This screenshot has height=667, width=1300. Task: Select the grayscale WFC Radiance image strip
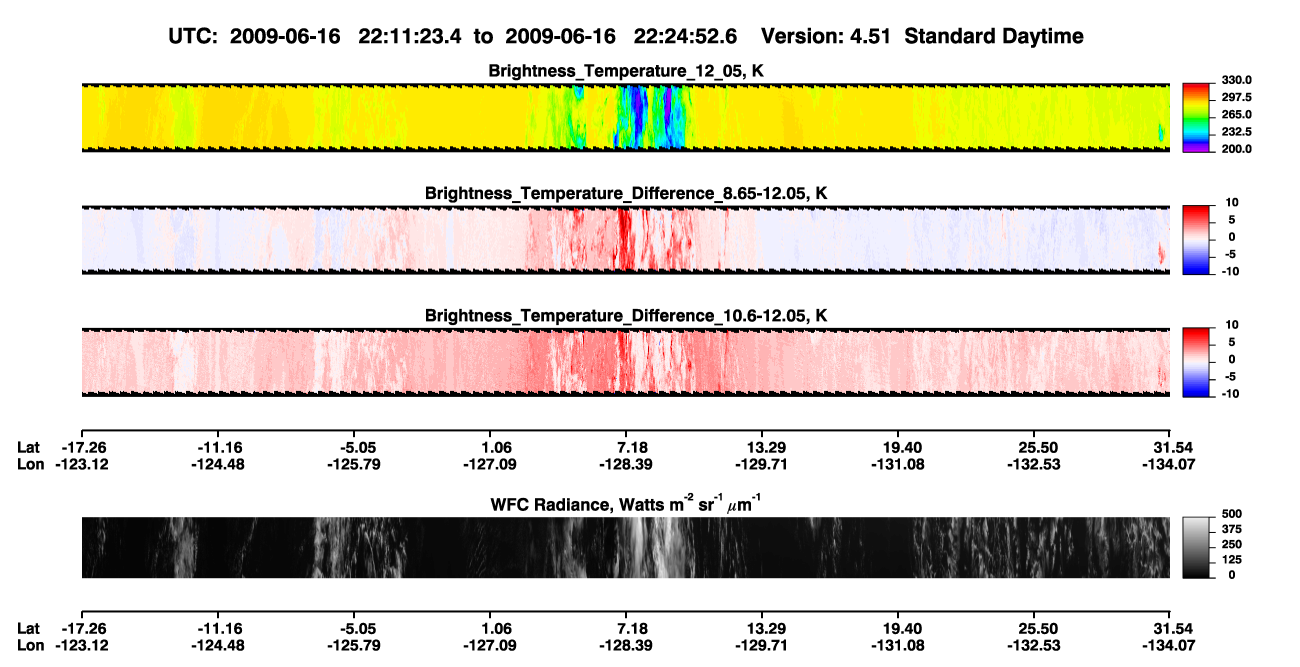pos(625,547)
